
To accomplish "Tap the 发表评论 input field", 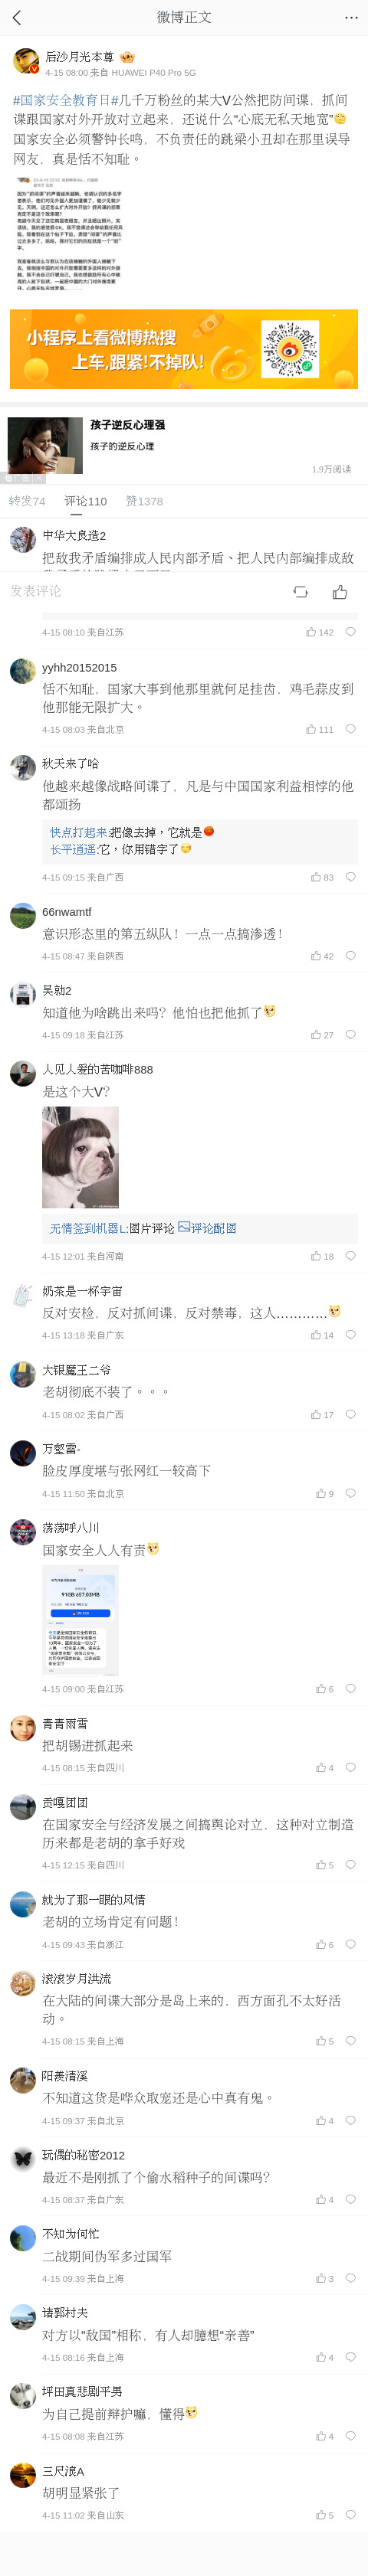I will click(140, 592).
